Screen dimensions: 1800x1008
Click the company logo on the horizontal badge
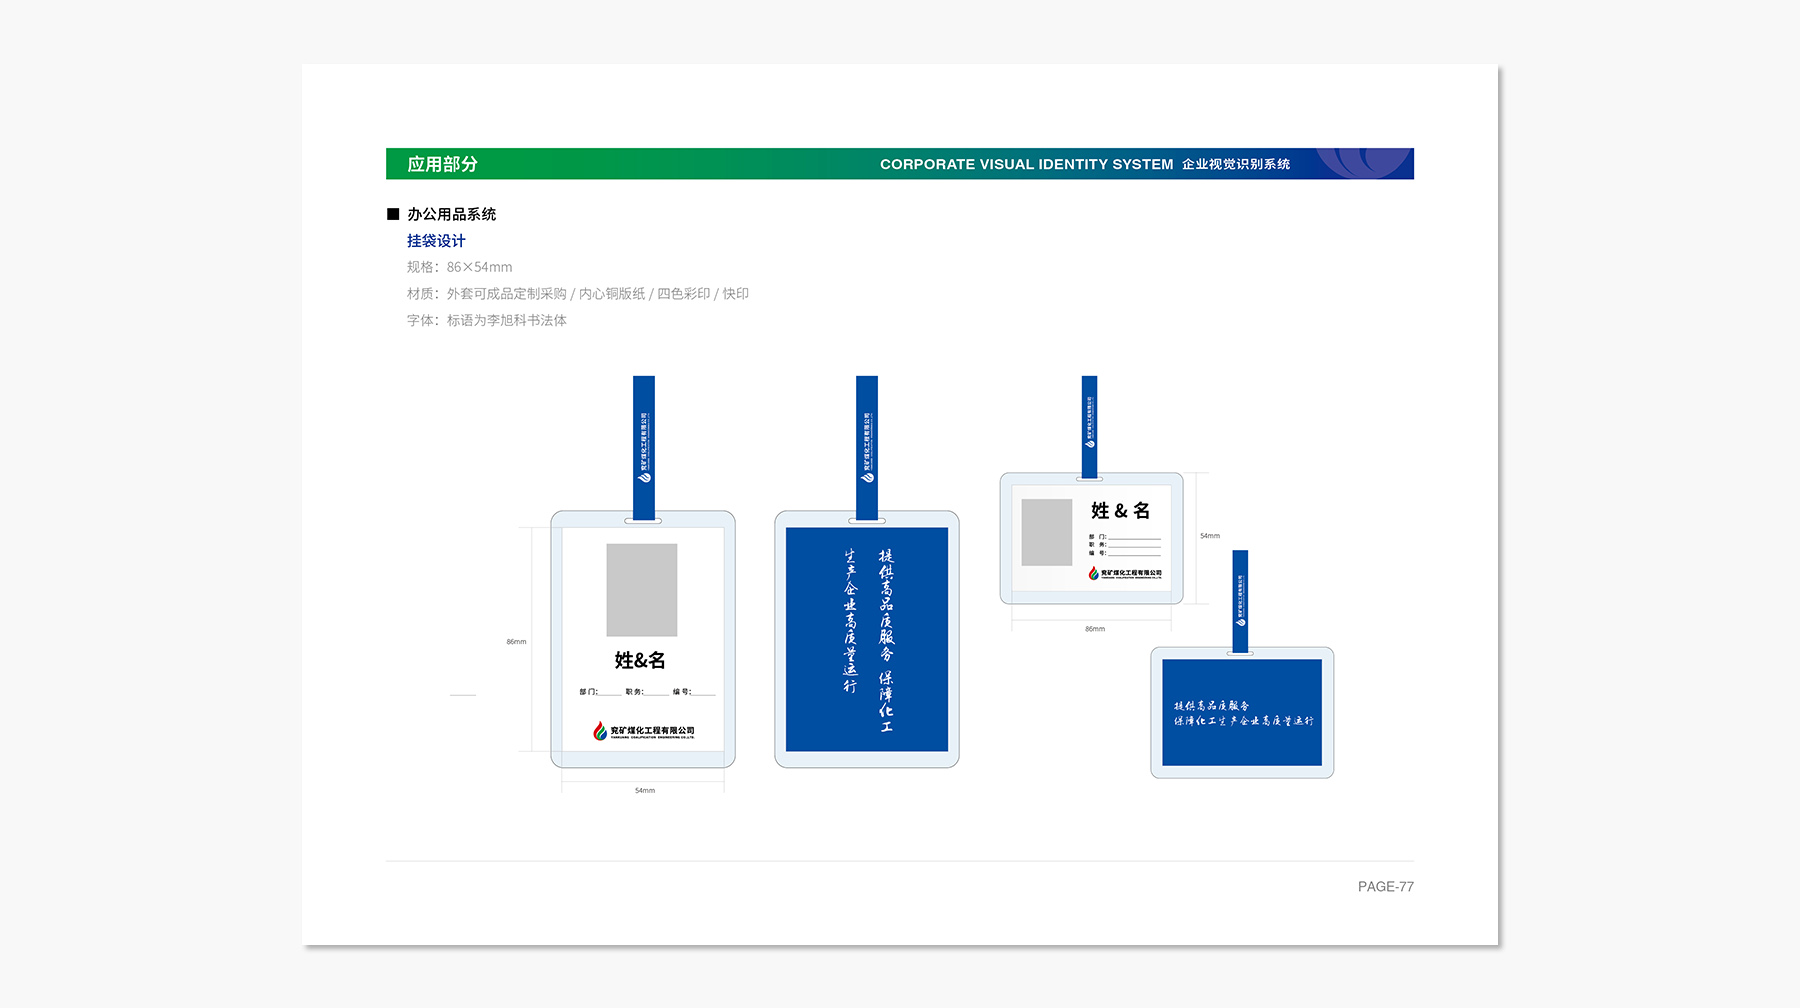tap(1125, 573)
